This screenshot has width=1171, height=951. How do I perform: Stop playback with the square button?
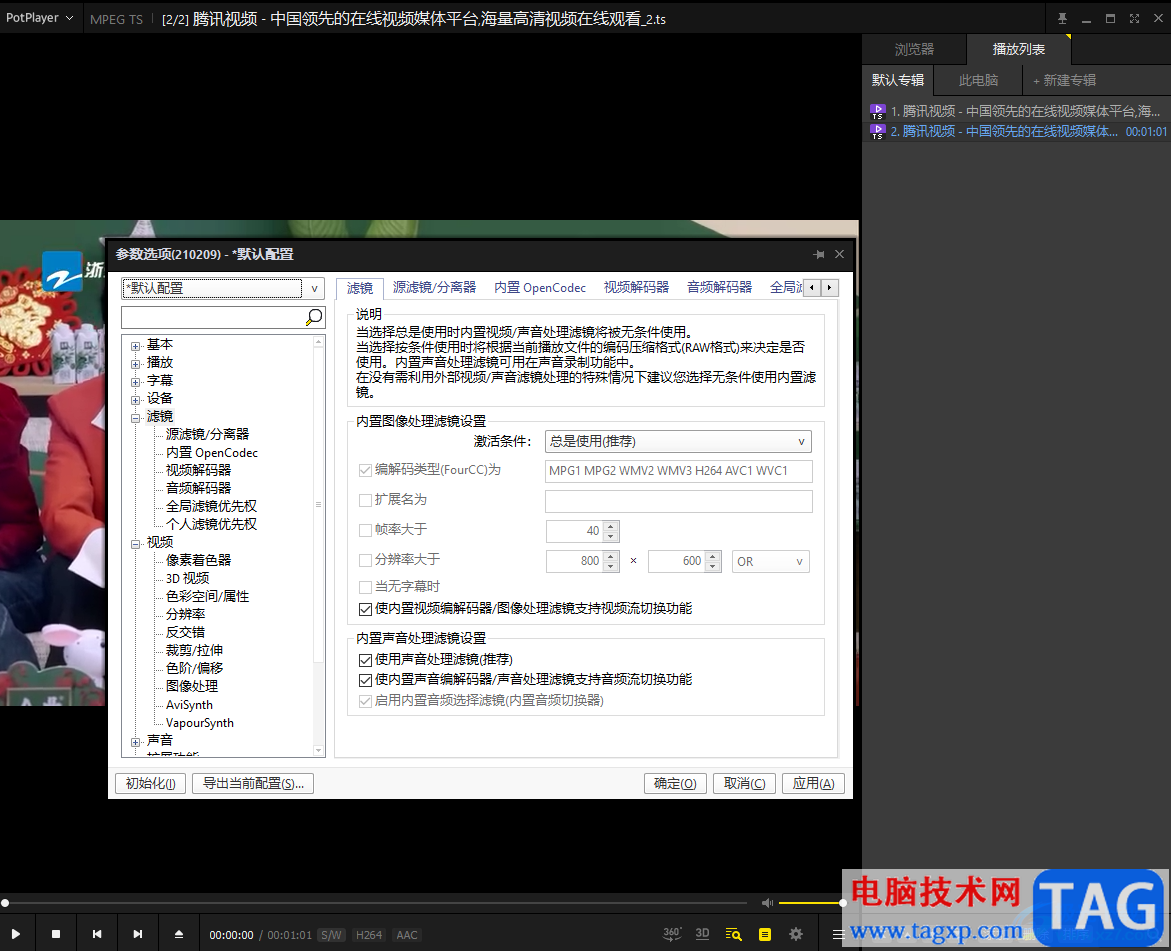click(56, 934)
